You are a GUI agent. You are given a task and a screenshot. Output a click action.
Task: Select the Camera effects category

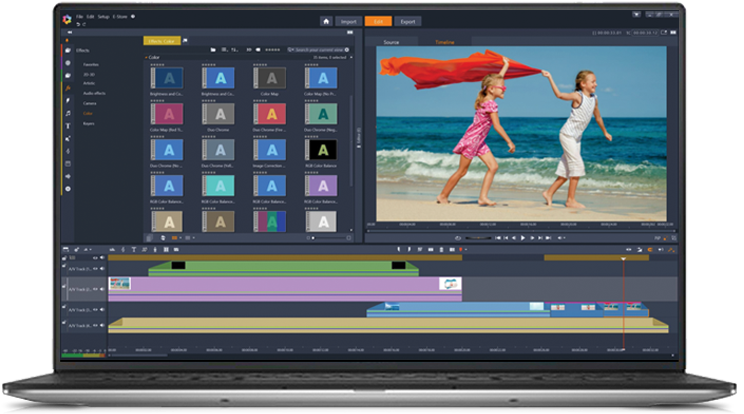click(x=90, y=103)
